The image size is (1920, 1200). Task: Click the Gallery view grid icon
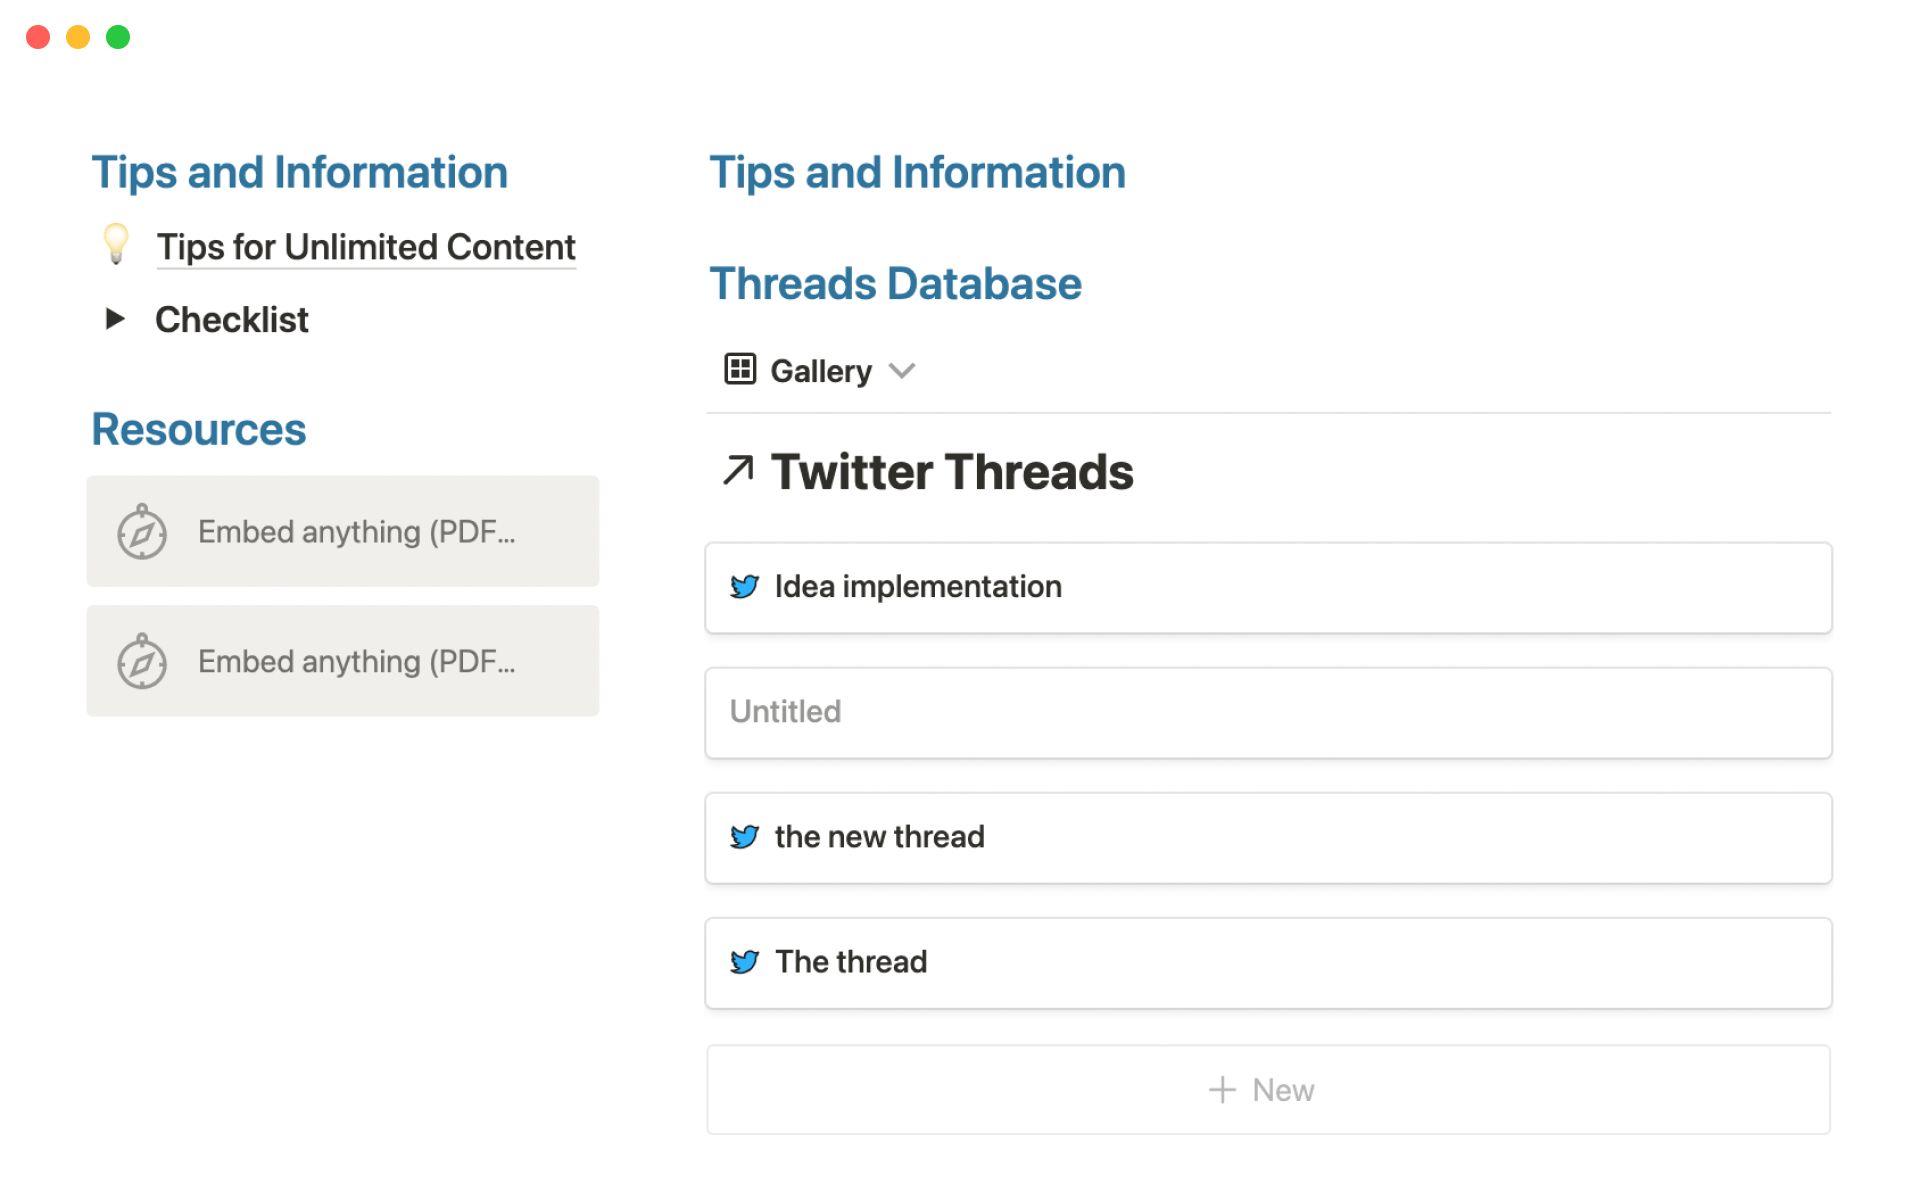pos(740,369)
